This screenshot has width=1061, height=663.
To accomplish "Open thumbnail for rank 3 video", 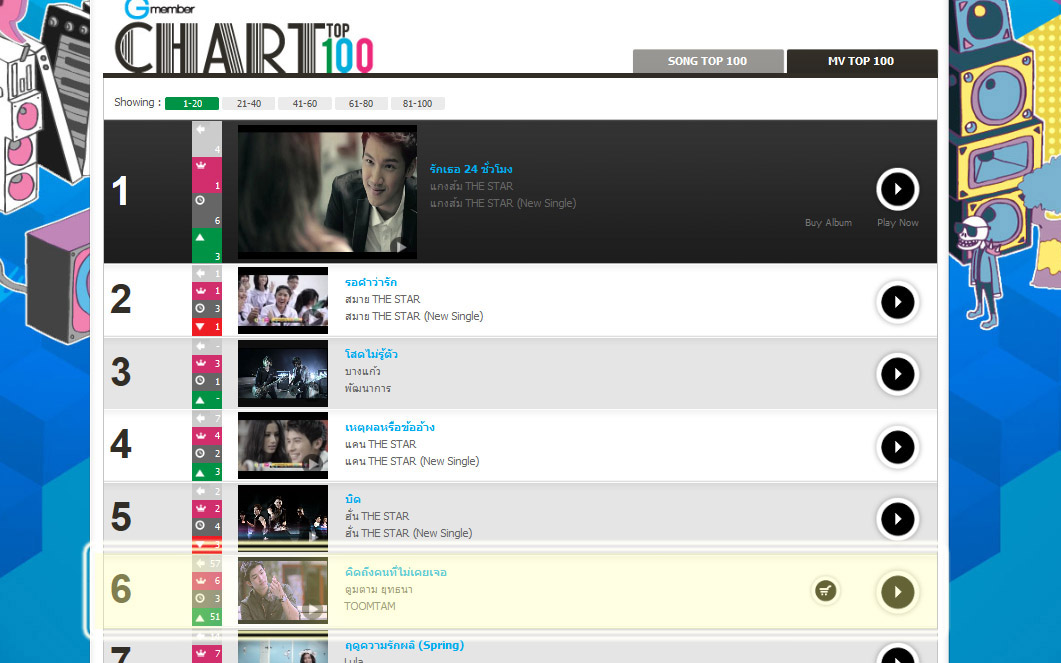I will point(283,373).
